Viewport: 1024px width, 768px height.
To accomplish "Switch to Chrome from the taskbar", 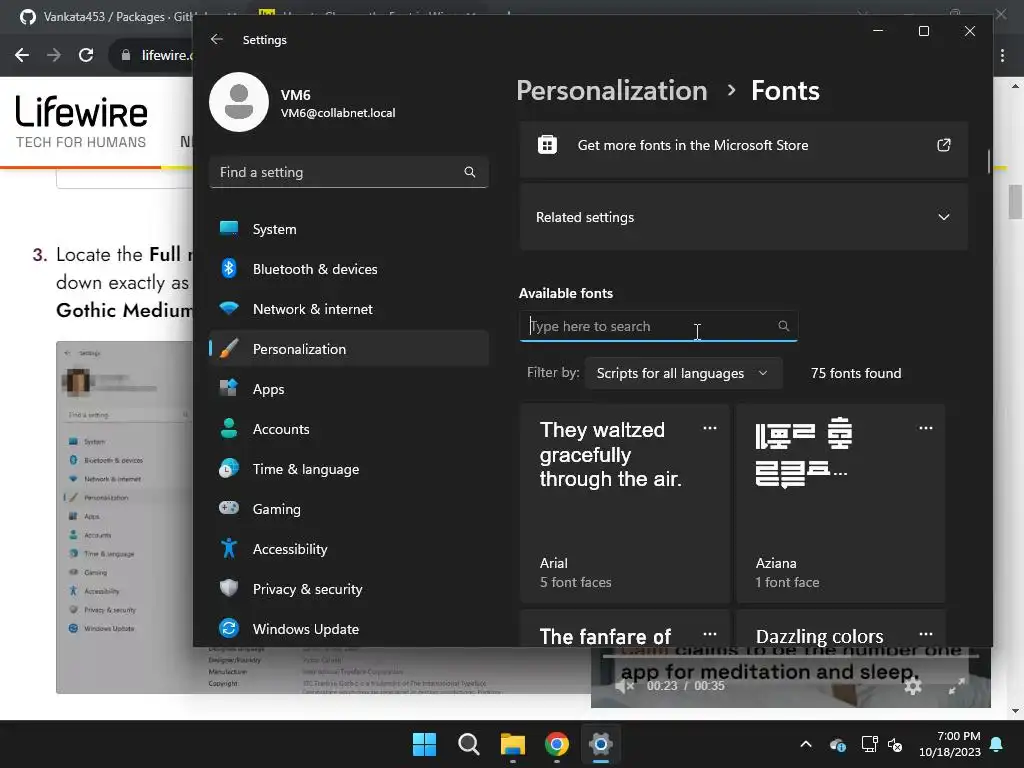I will [556, 744].
